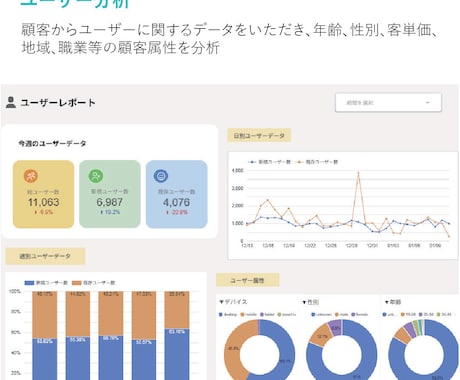The image size is (460, 380).
Task: Click the total users value 11,063
Action: pos(43,202)
